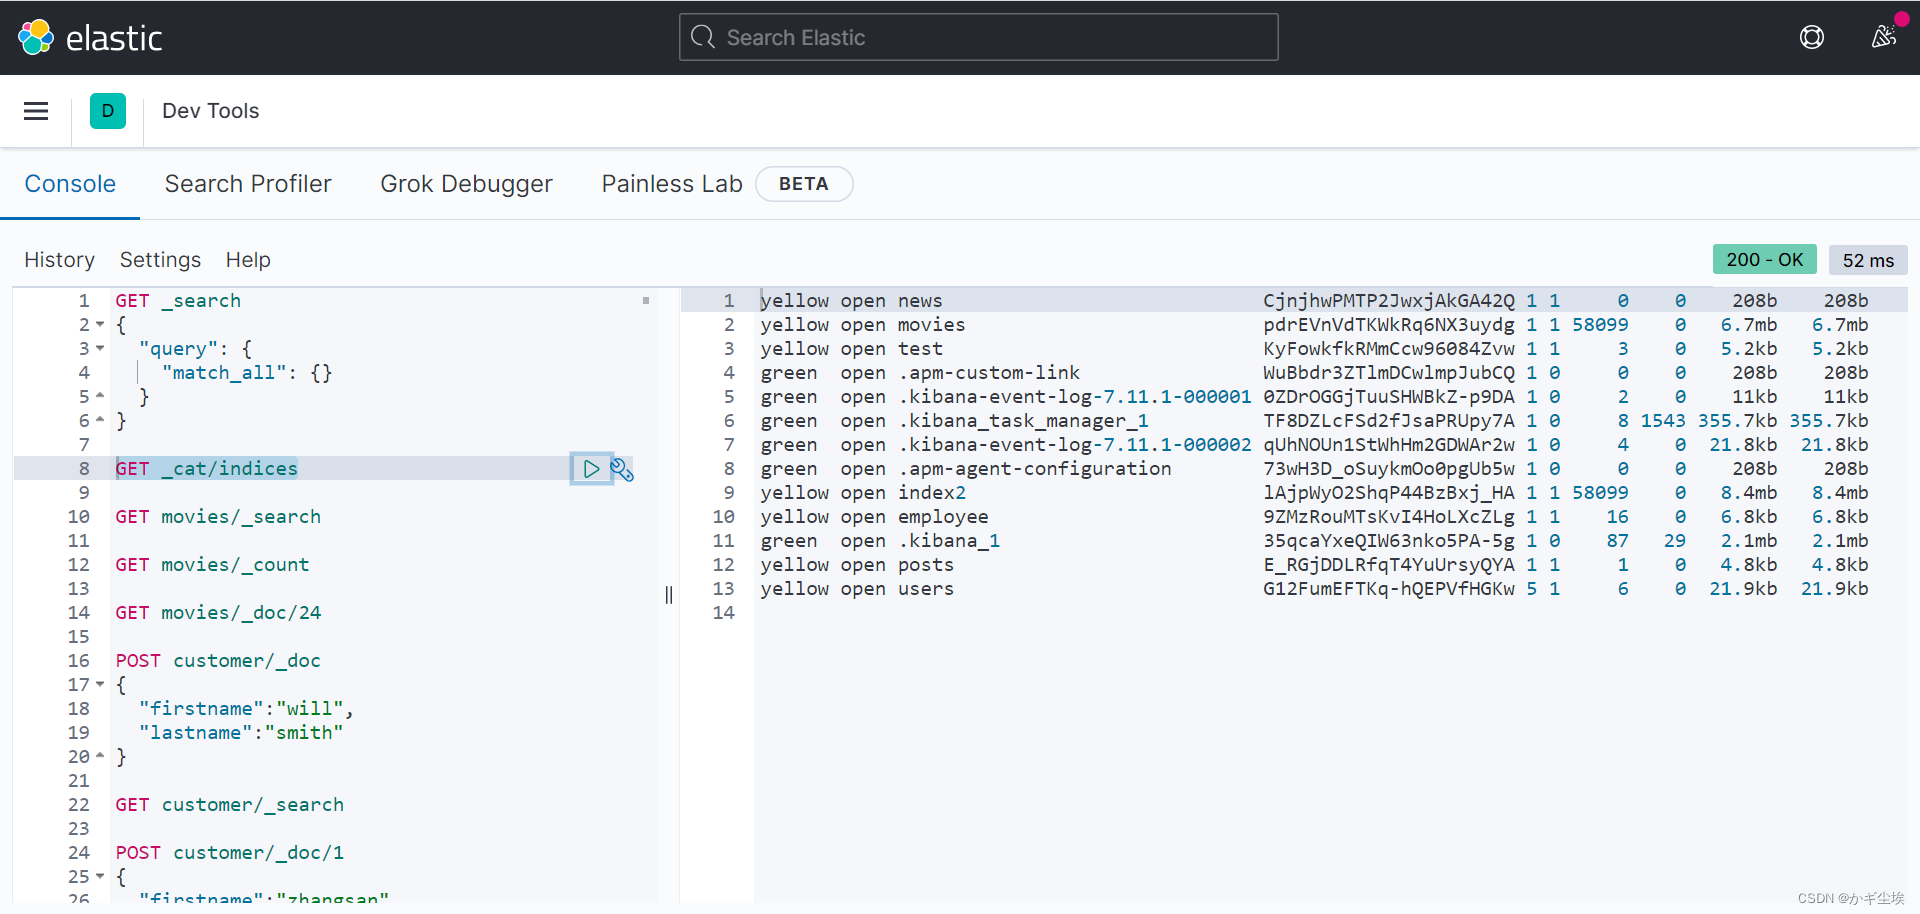
Task: Collapse the body block on line 17
Action: tap(100, 685)
